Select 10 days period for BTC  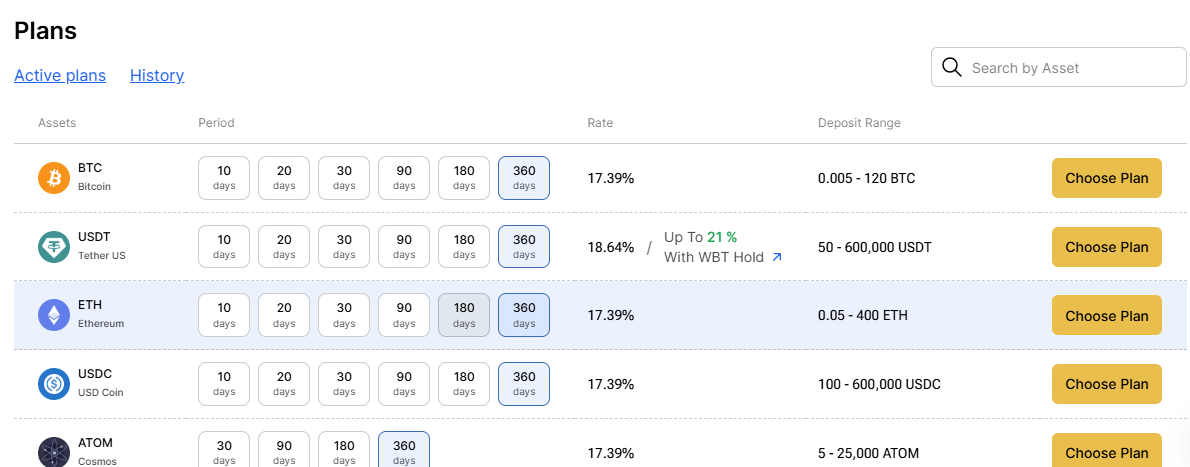tap(224, 178)
